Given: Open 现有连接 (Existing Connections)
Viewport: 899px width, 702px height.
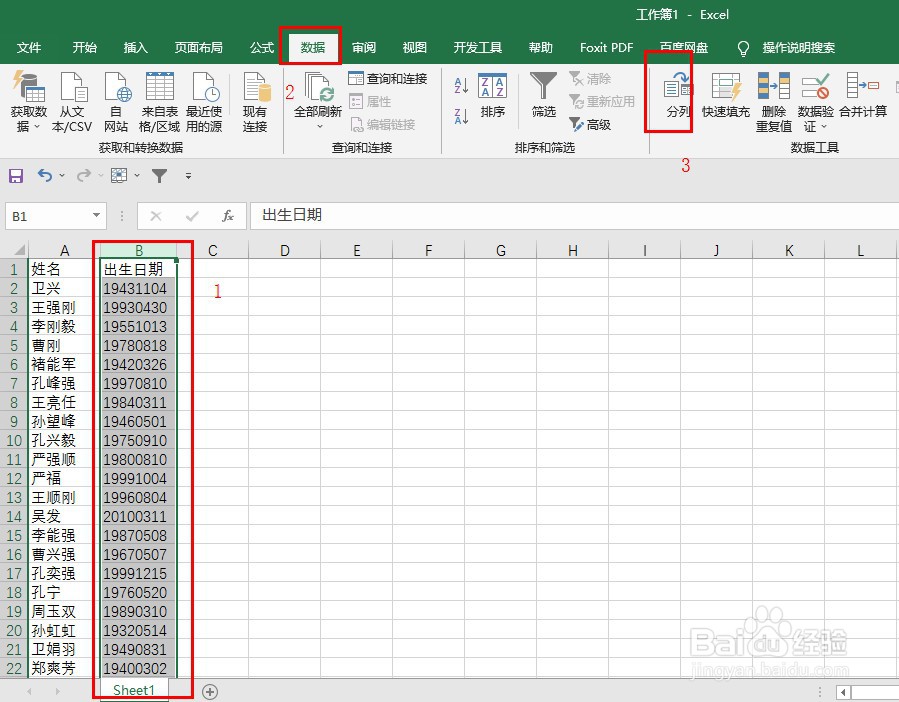Looking at the screenshot, I should 255,102.
